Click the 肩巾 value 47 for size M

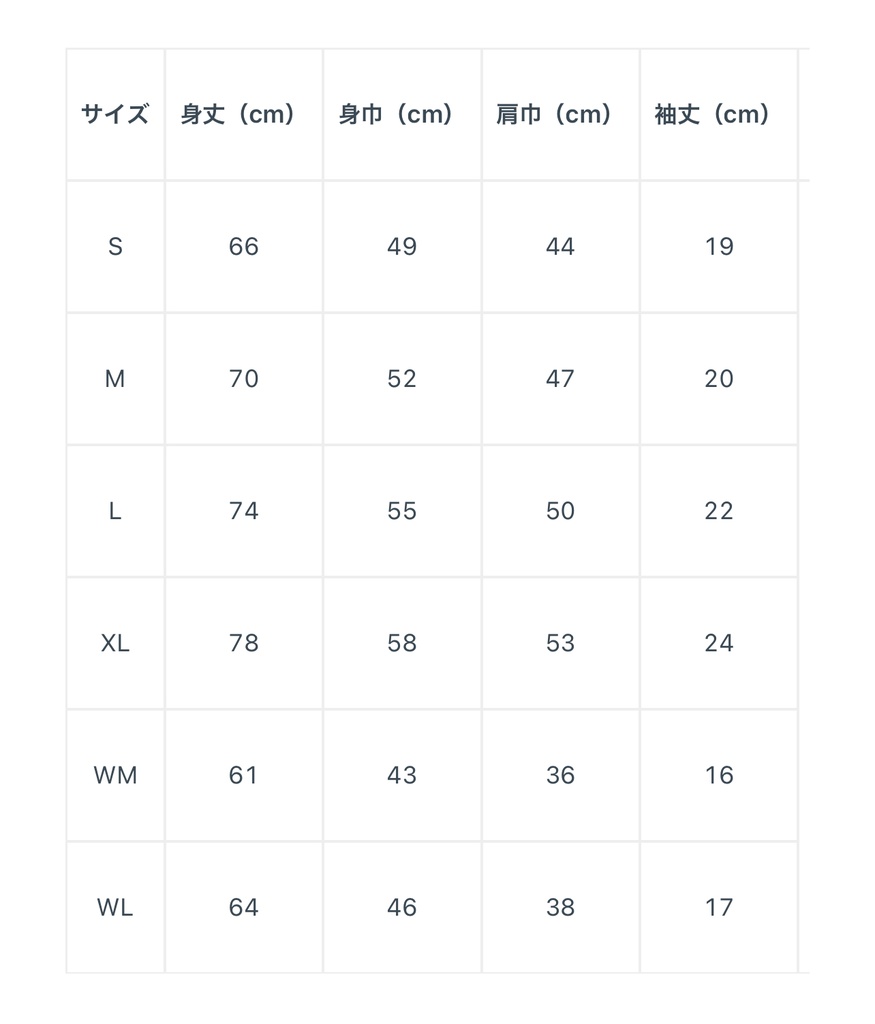coord(560,379)
